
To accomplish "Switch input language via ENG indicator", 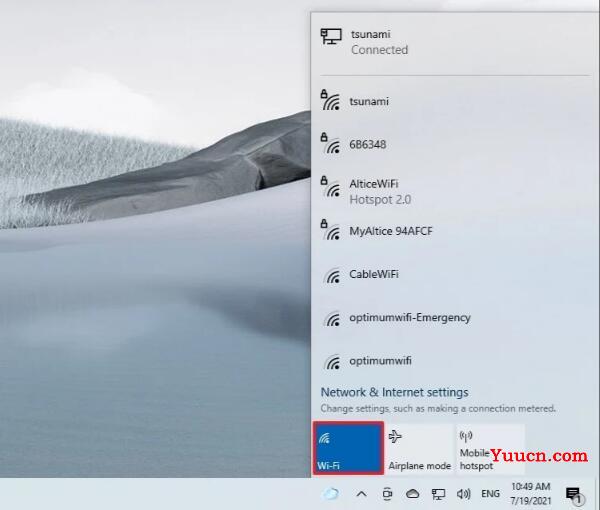I will pyautogui.click(x=490, y=494).
